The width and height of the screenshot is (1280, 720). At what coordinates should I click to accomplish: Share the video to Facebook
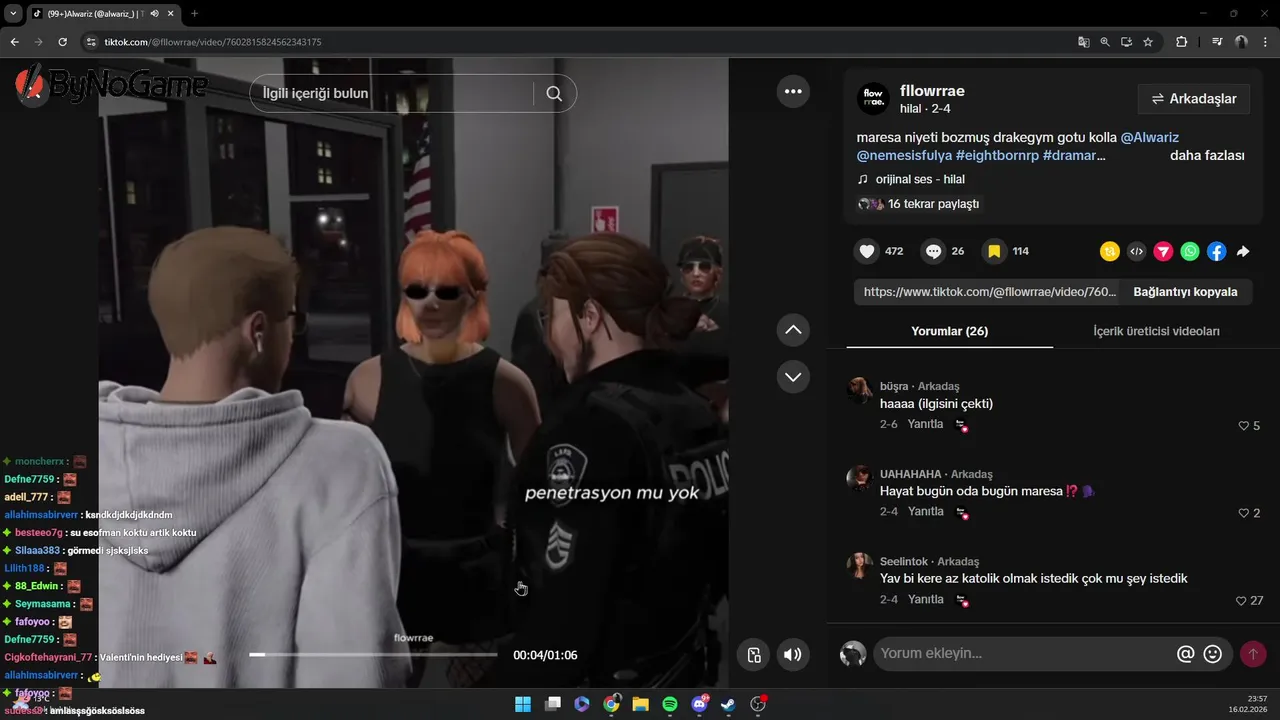tap(1216, 252)
